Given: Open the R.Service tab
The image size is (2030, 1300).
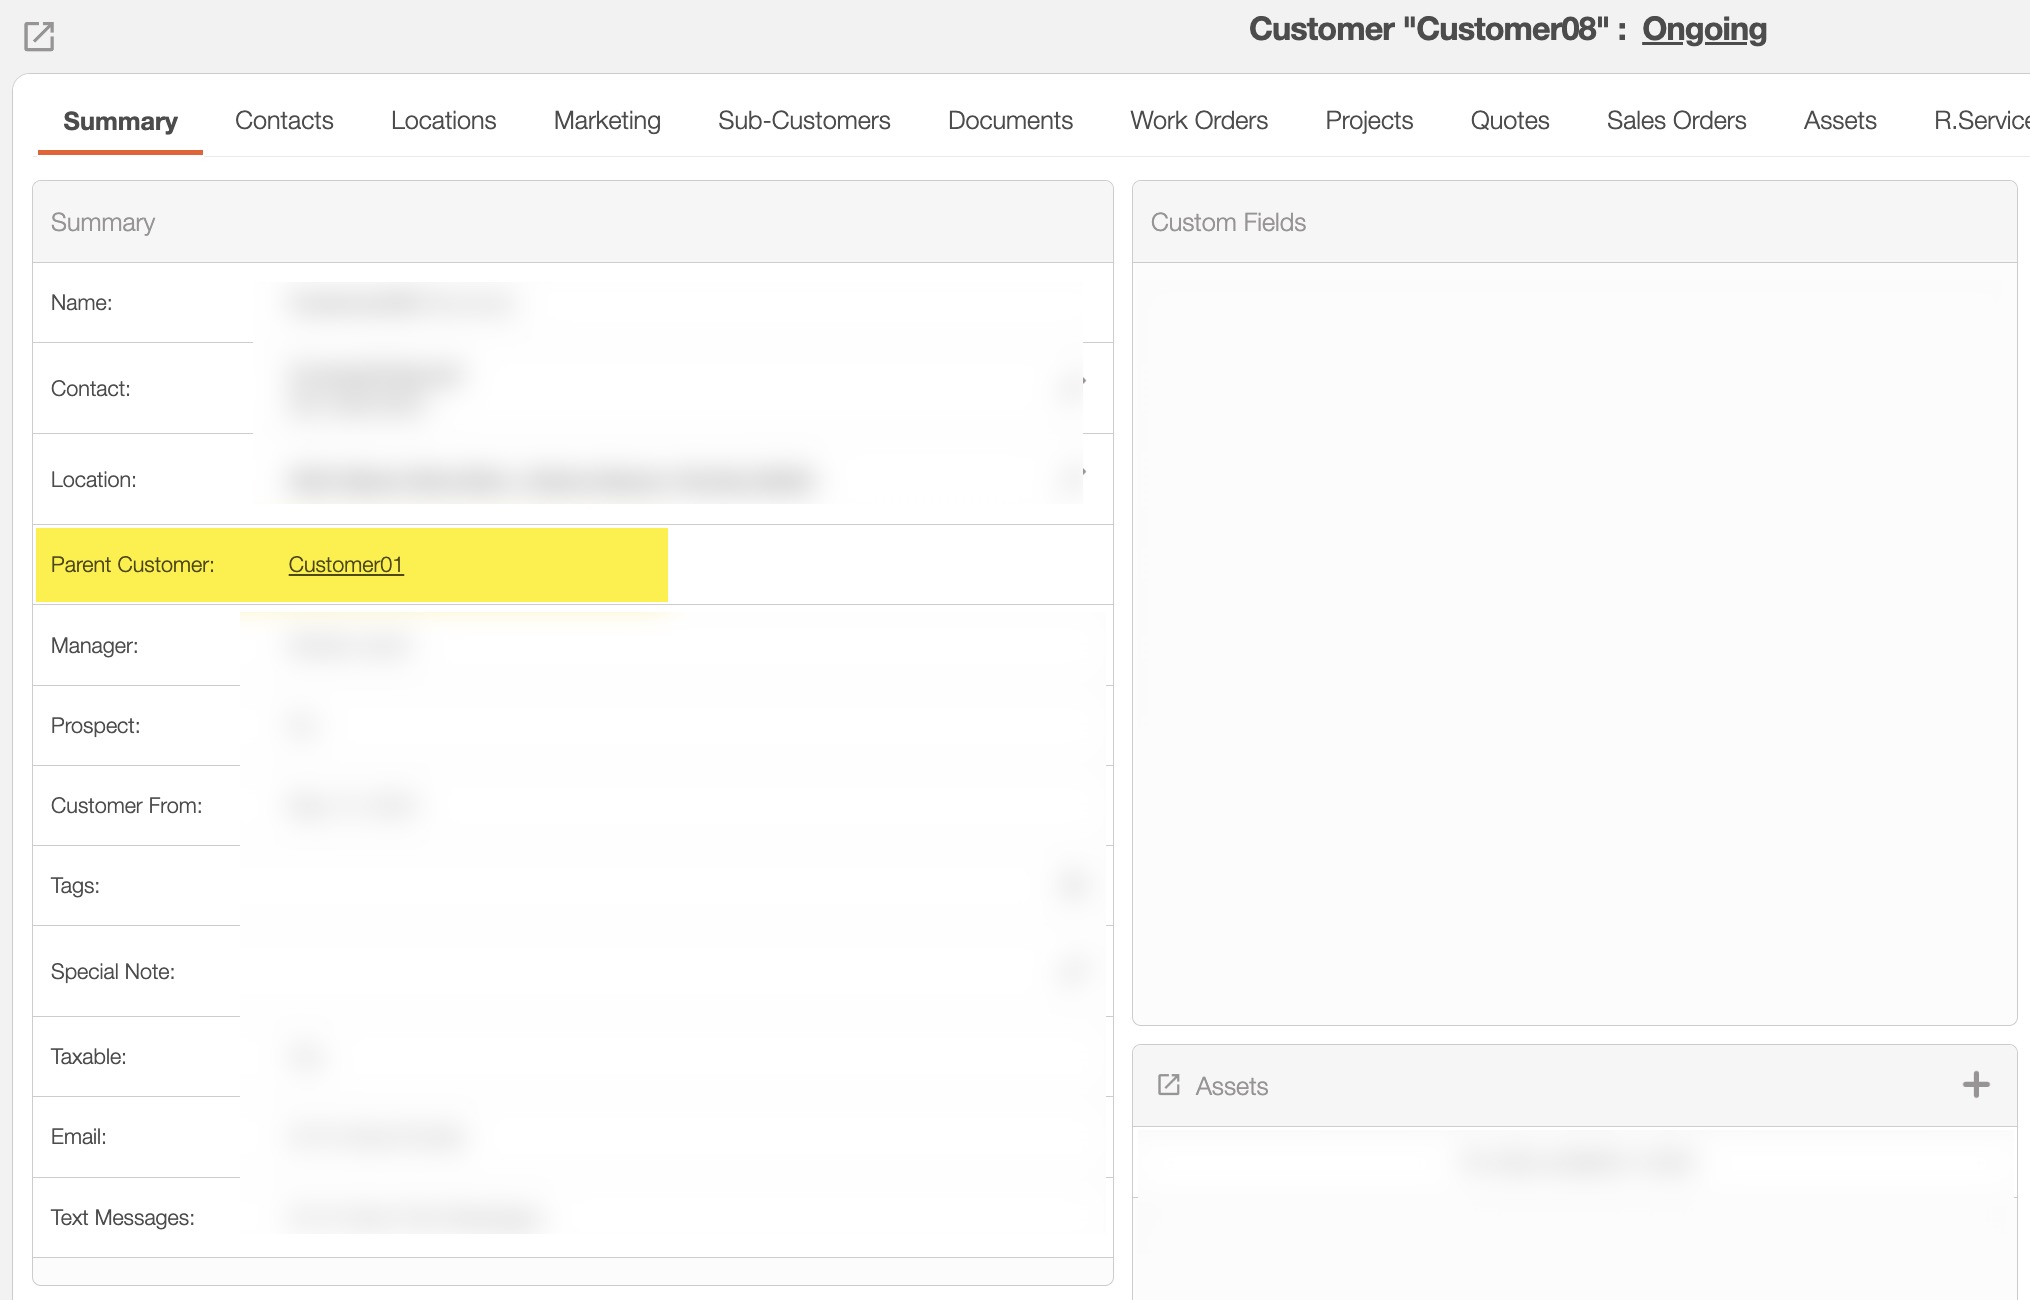Looking at the screenshot, I should [x=1980, y=121].
